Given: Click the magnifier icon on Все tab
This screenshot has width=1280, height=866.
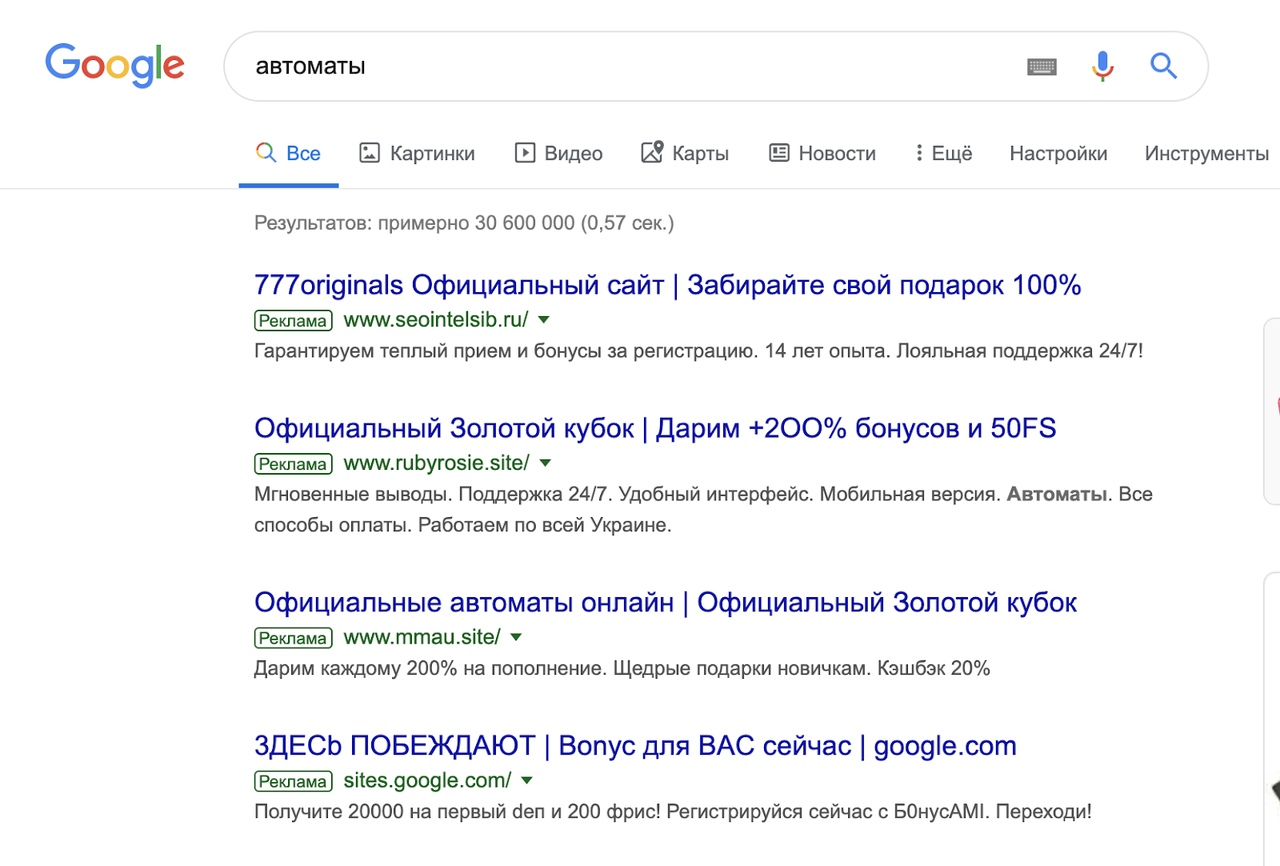Looking at the screenshot, I should (265, 153).
